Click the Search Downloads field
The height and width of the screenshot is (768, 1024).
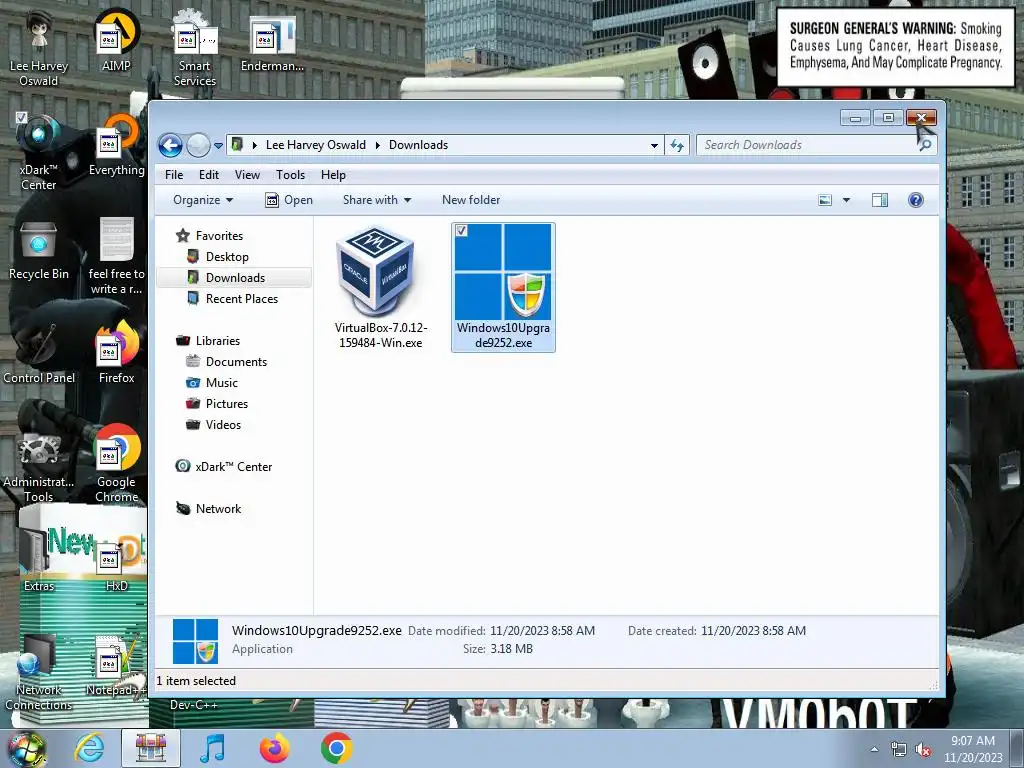[x=807, y=145]
